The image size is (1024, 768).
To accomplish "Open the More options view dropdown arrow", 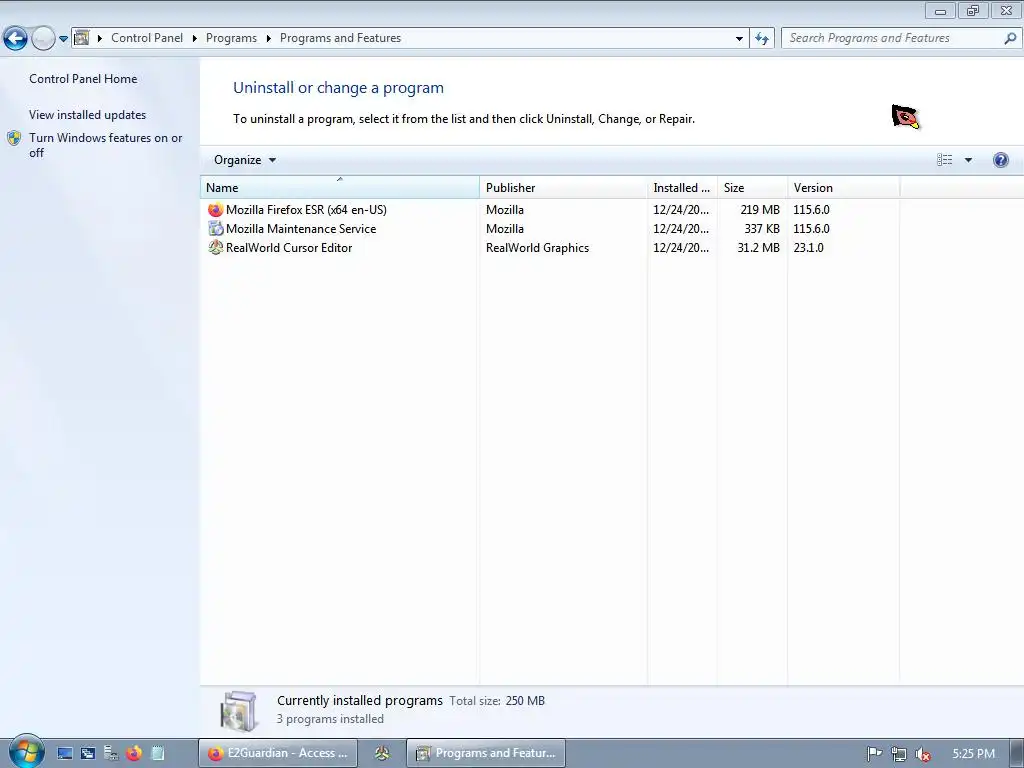I will click(968, 160).
